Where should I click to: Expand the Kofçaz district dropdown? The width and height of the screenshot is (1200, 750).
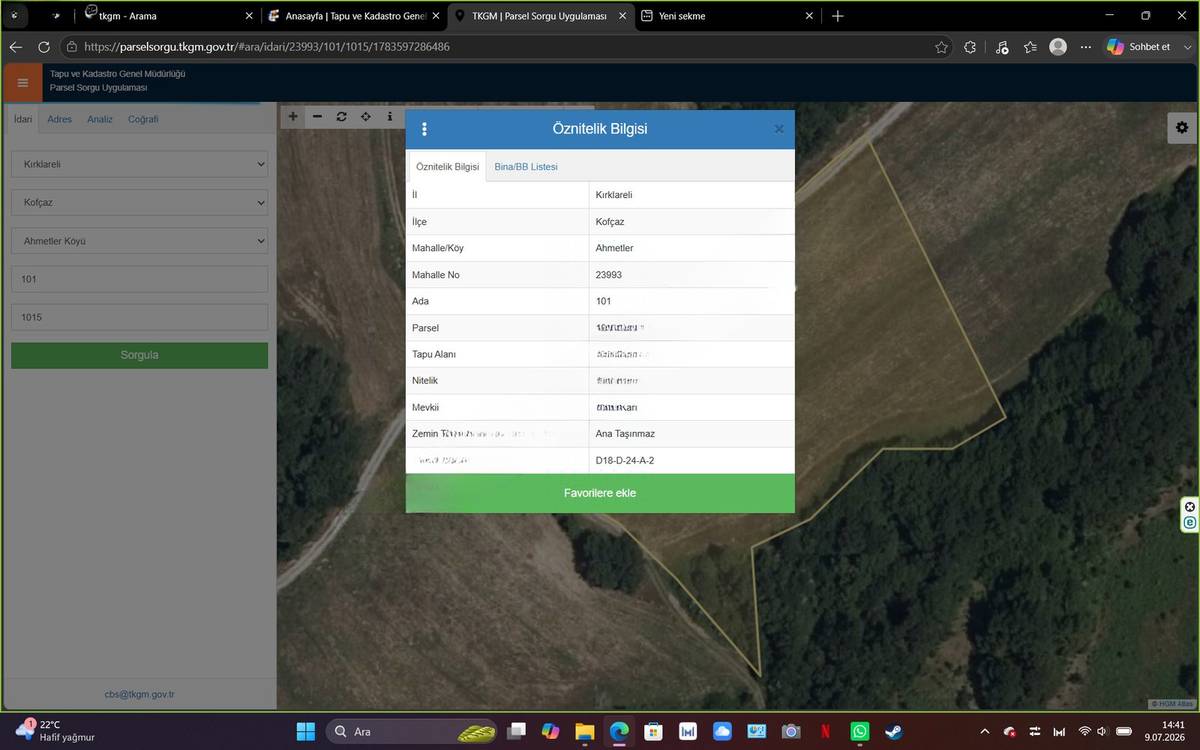(x=140, y=203)
